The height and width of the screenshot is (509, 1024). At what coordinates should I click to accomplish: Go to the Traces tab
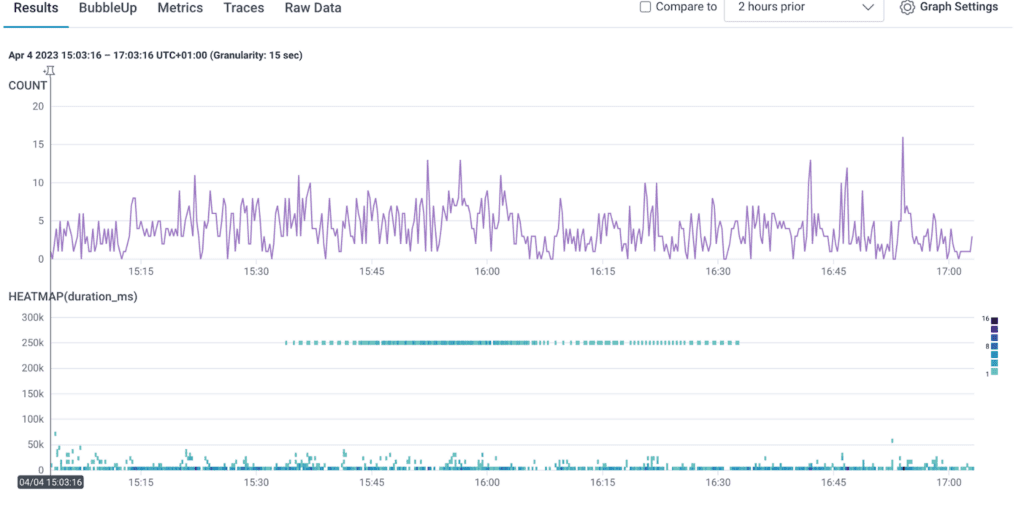(x=244, y=8)
